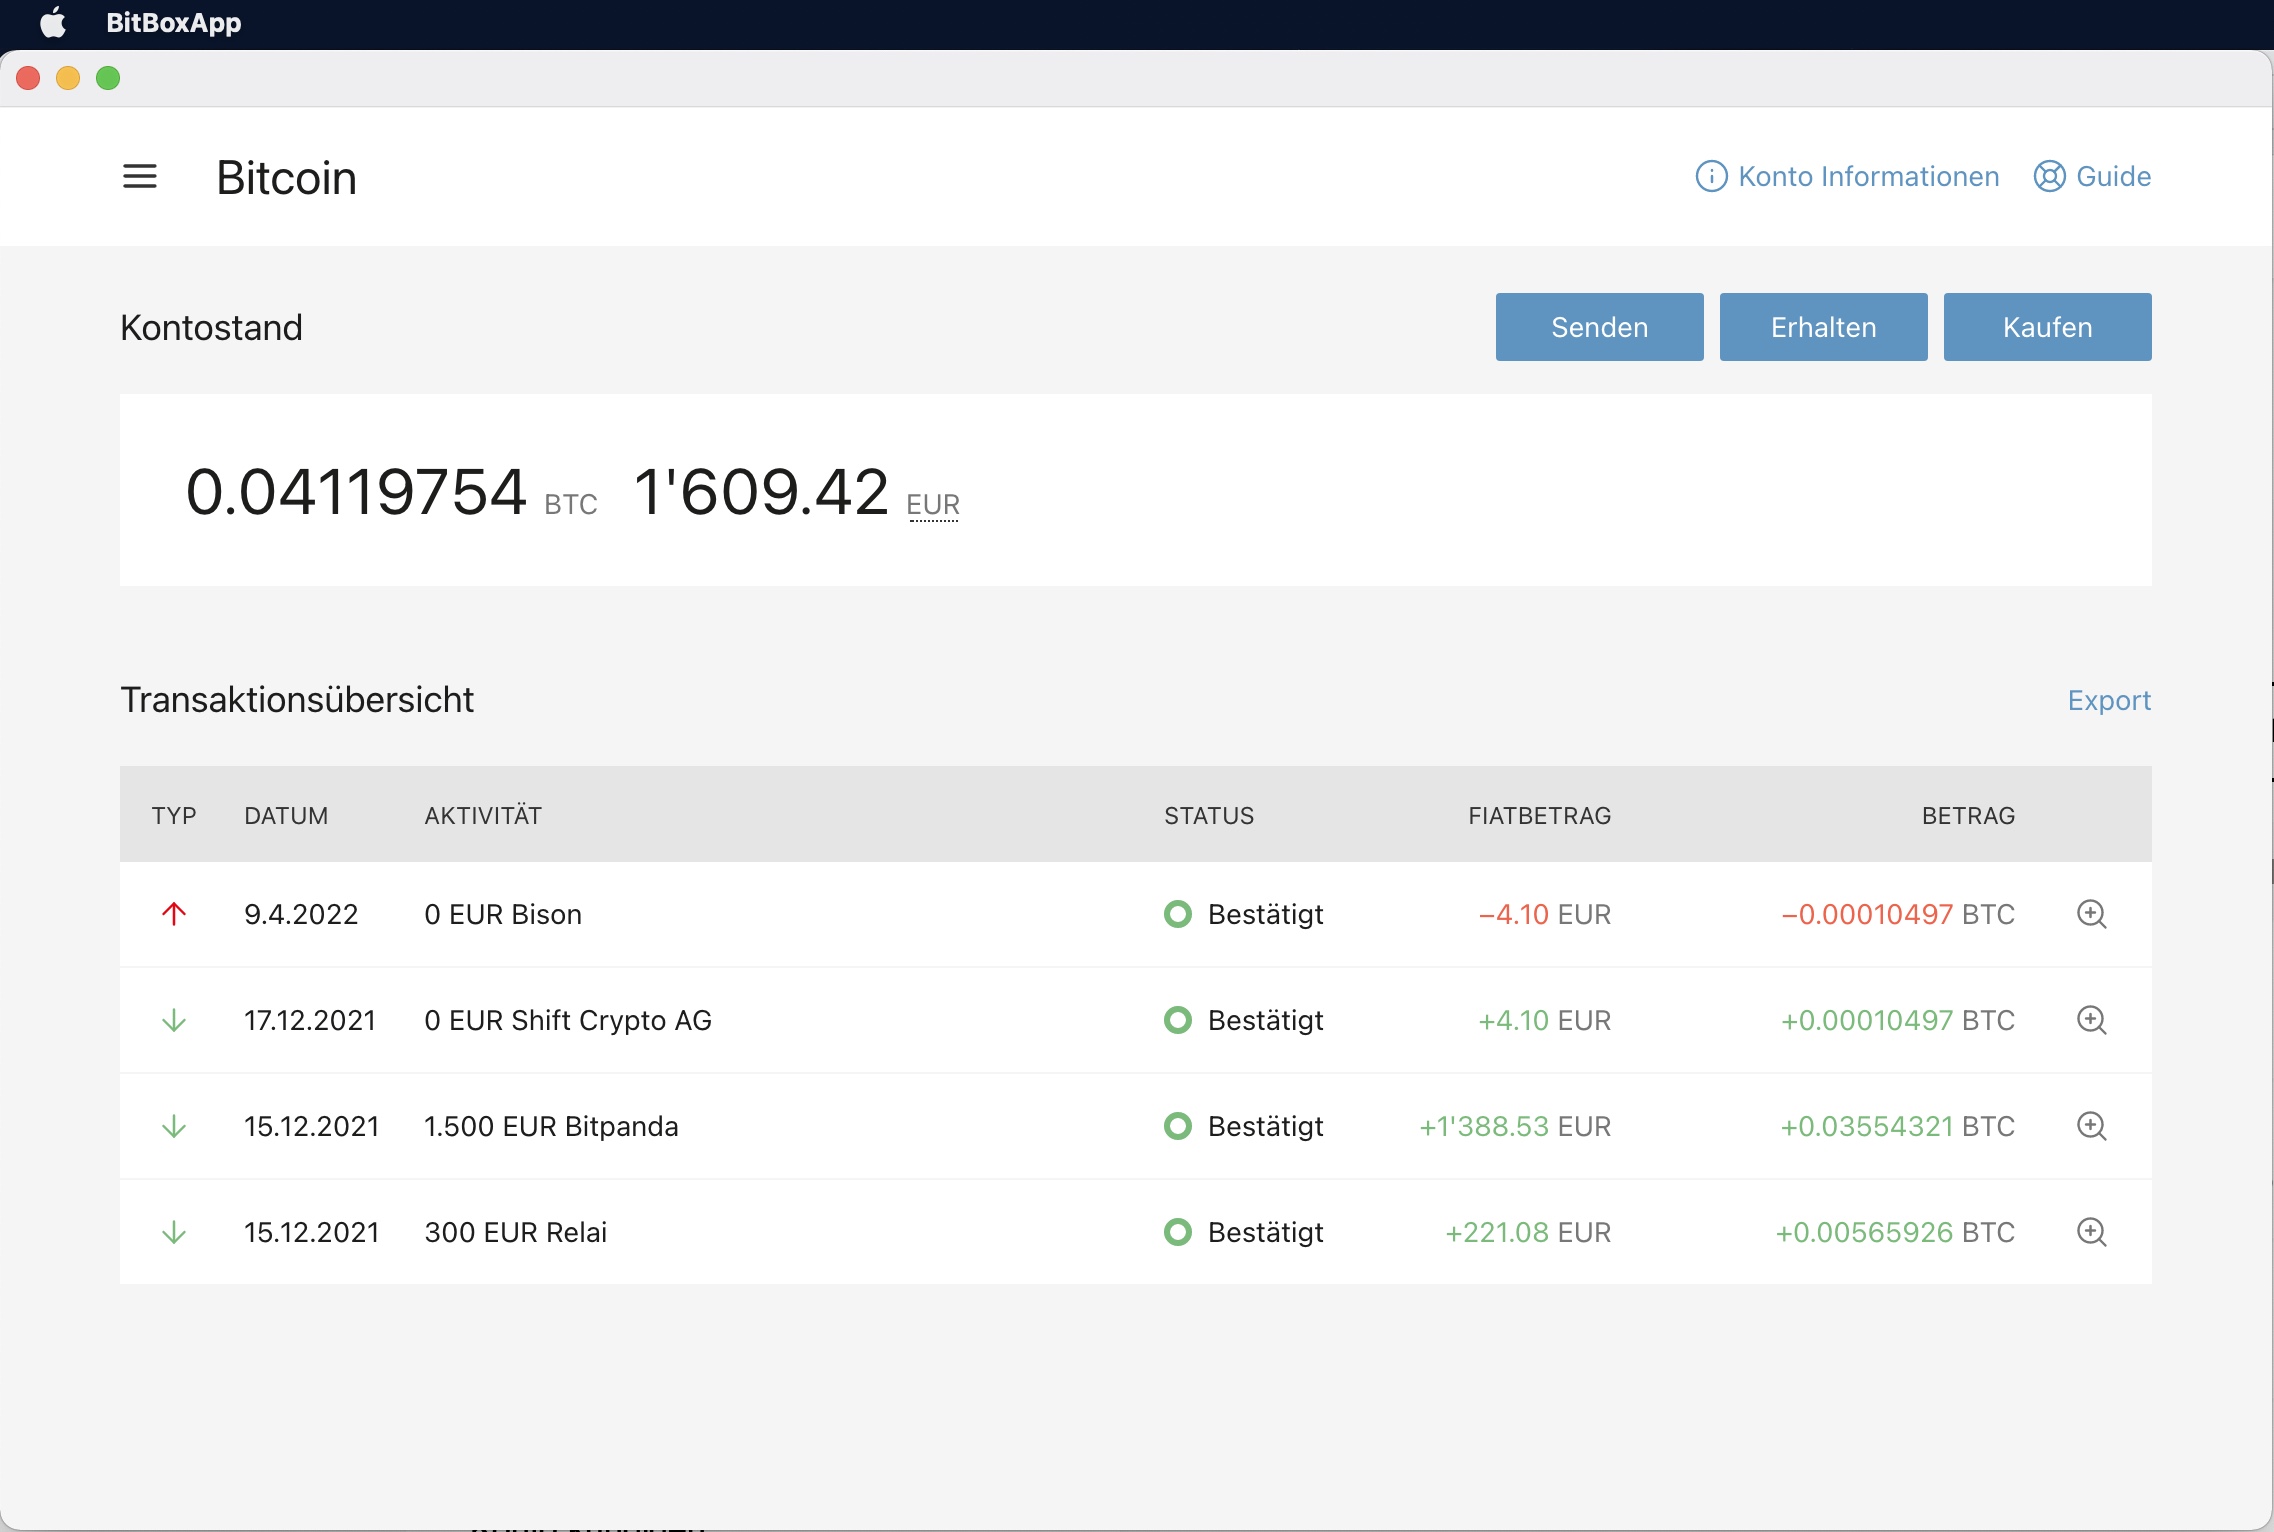Image resolution: width=2274 pixels, height=1532 pixels.
Task: Open details magnifier for Shift Crypto transaction
Action: coord(2091,1020)
